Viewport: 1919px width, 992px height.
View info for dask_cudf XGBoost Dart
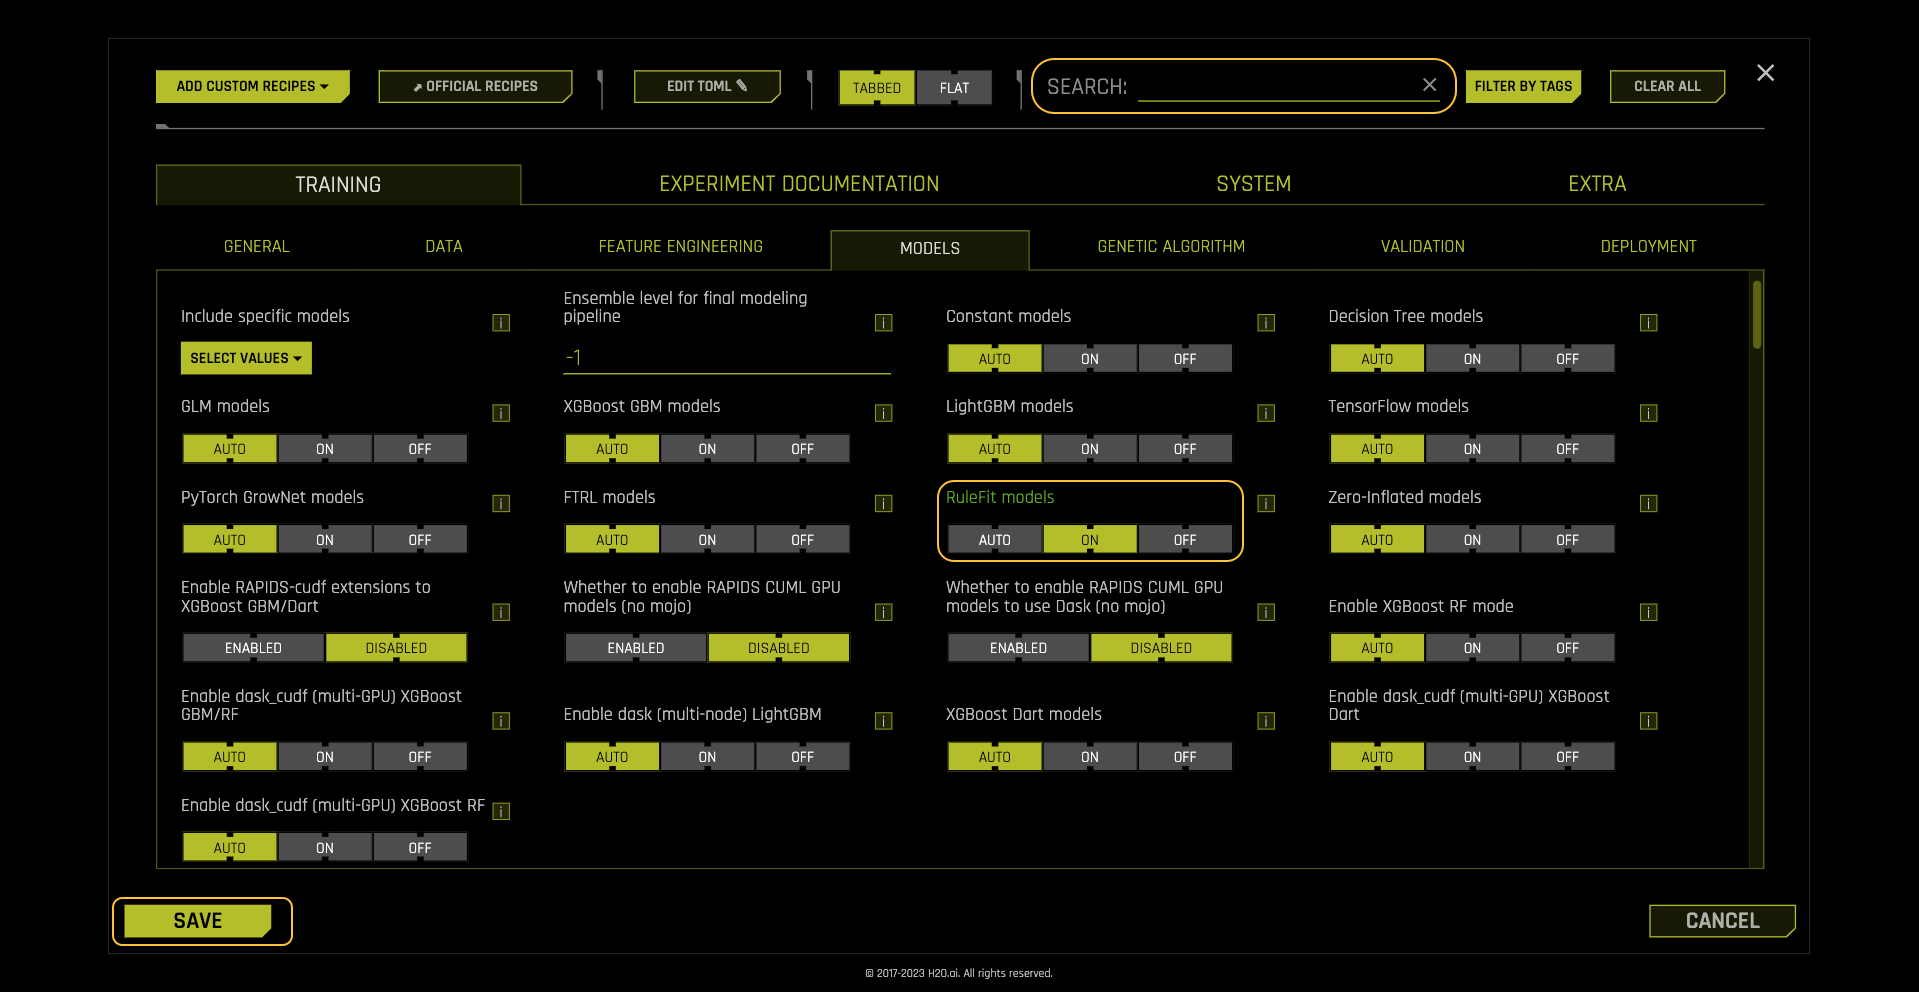(1649, 721)
